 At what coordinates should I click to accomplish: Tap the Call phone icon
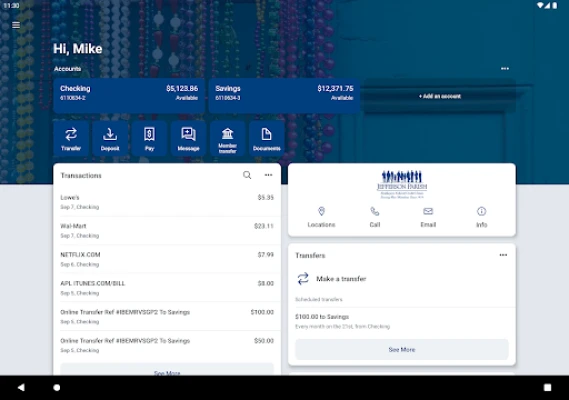coord(375,217)
